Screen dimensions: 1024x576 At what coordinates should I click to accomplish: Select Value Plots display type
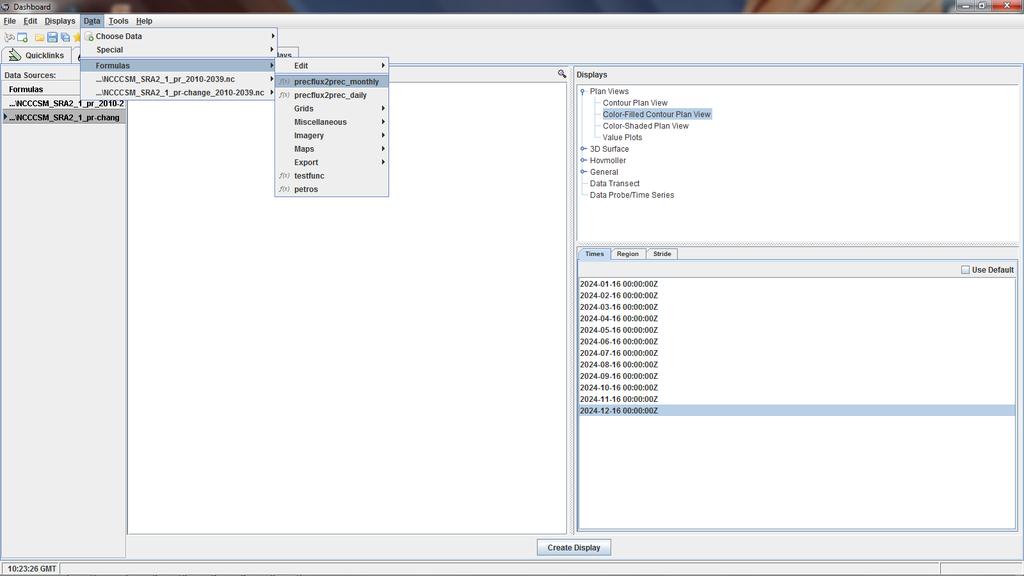[x=622, y=138]
